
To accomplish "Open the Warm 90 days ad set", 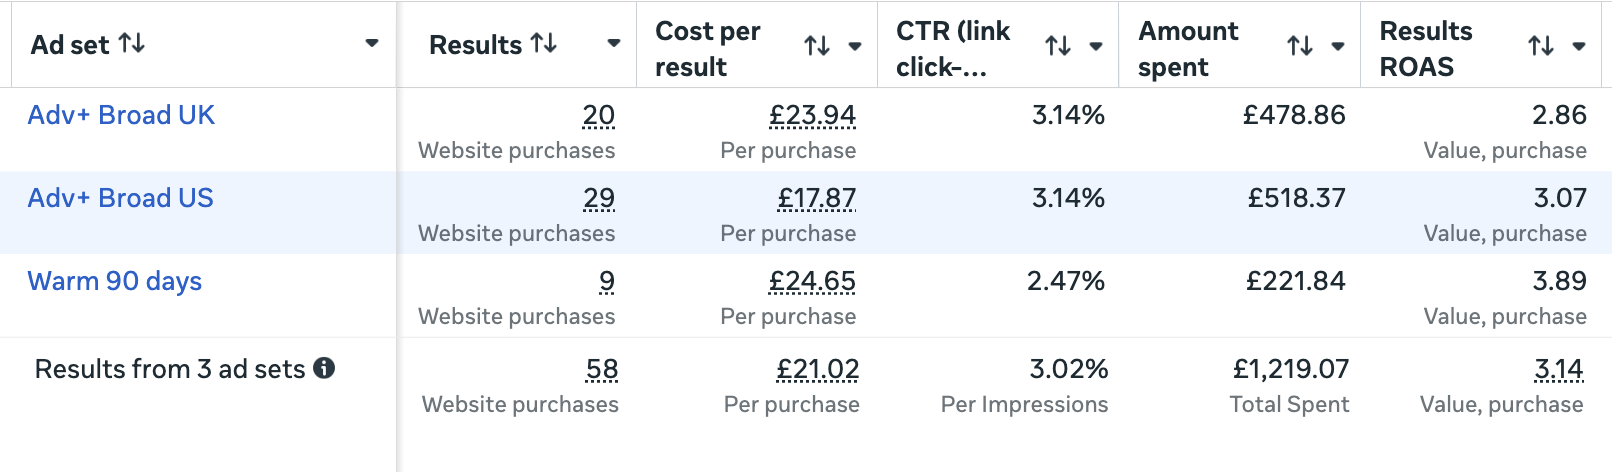I will (115, 281).
